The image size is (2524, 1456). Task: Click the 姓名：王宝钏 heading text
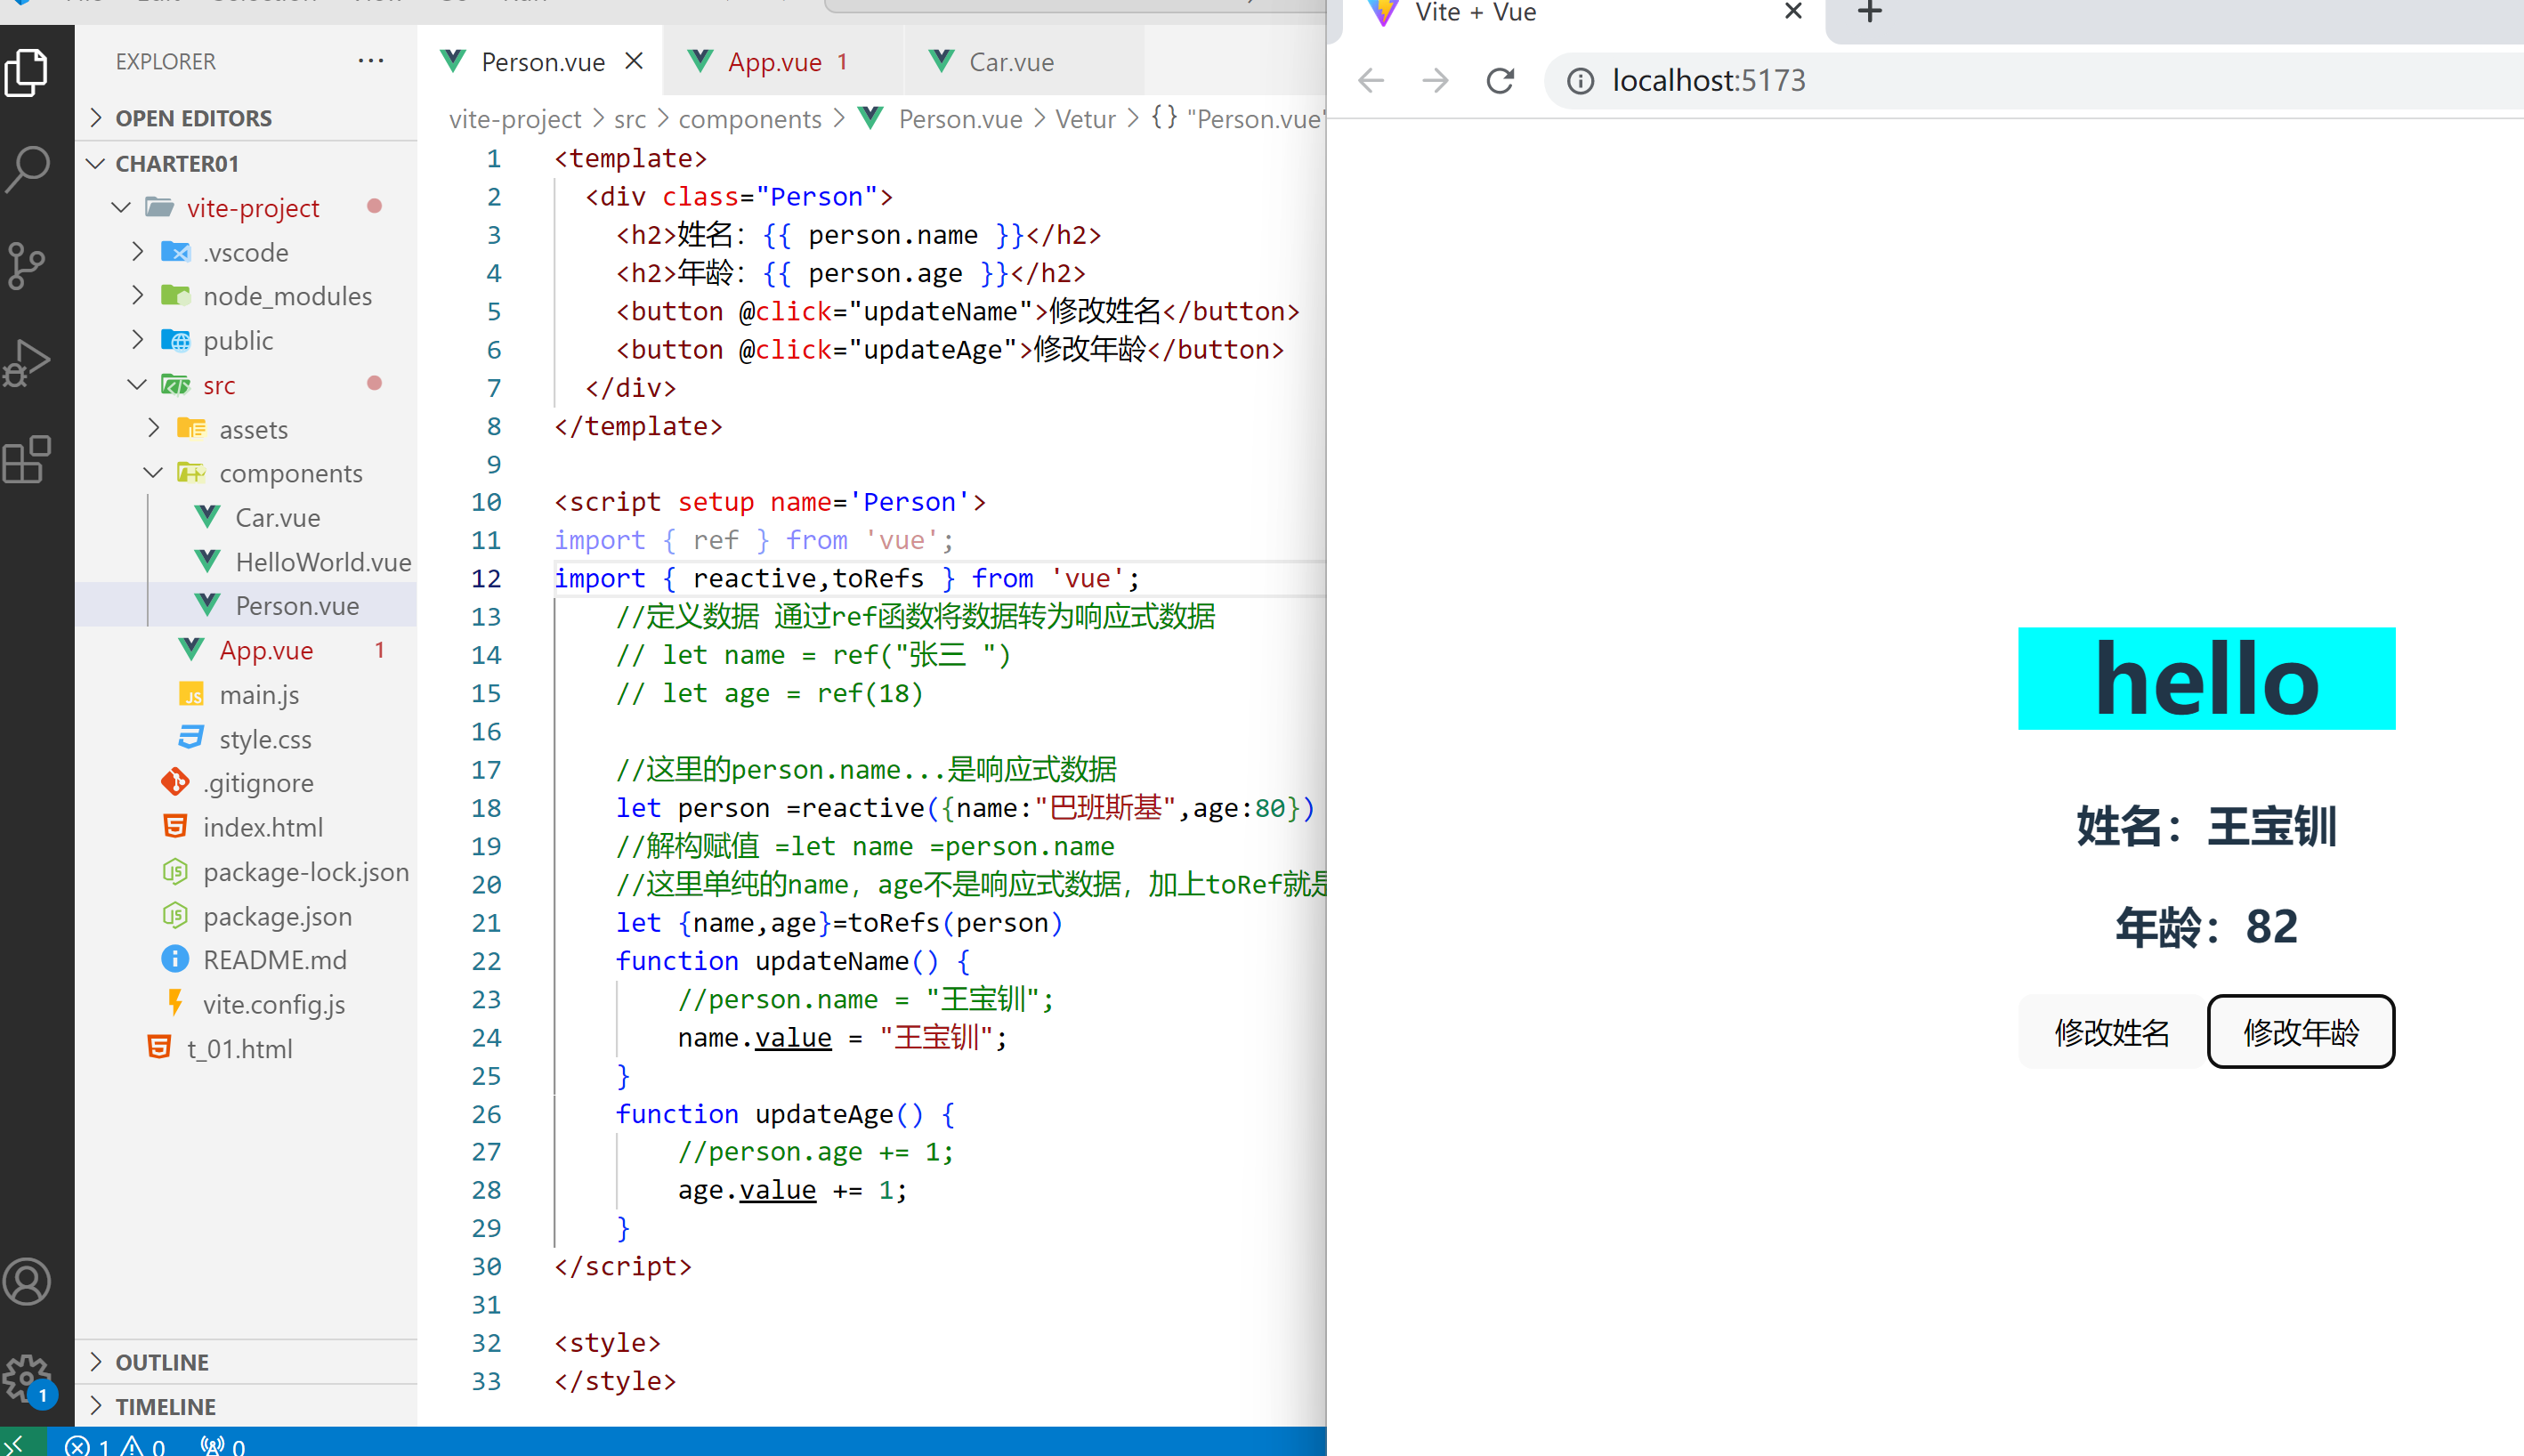(2206, 826)
